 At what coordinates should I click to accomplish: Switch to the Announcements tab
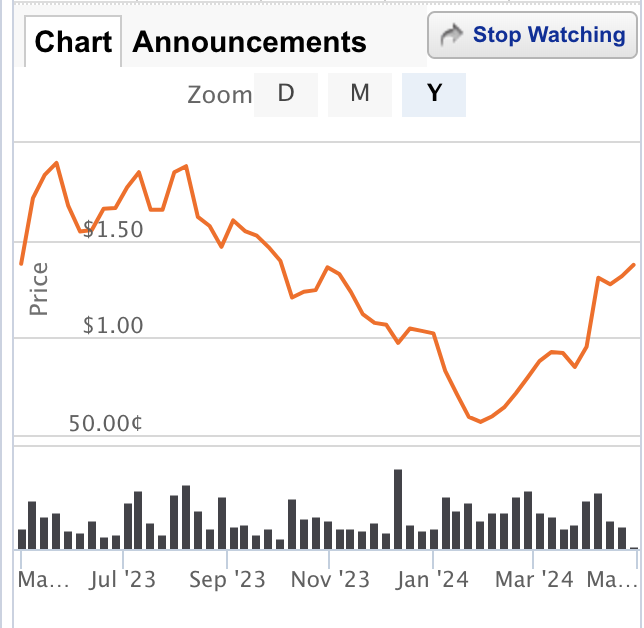[x=249, y=42]
